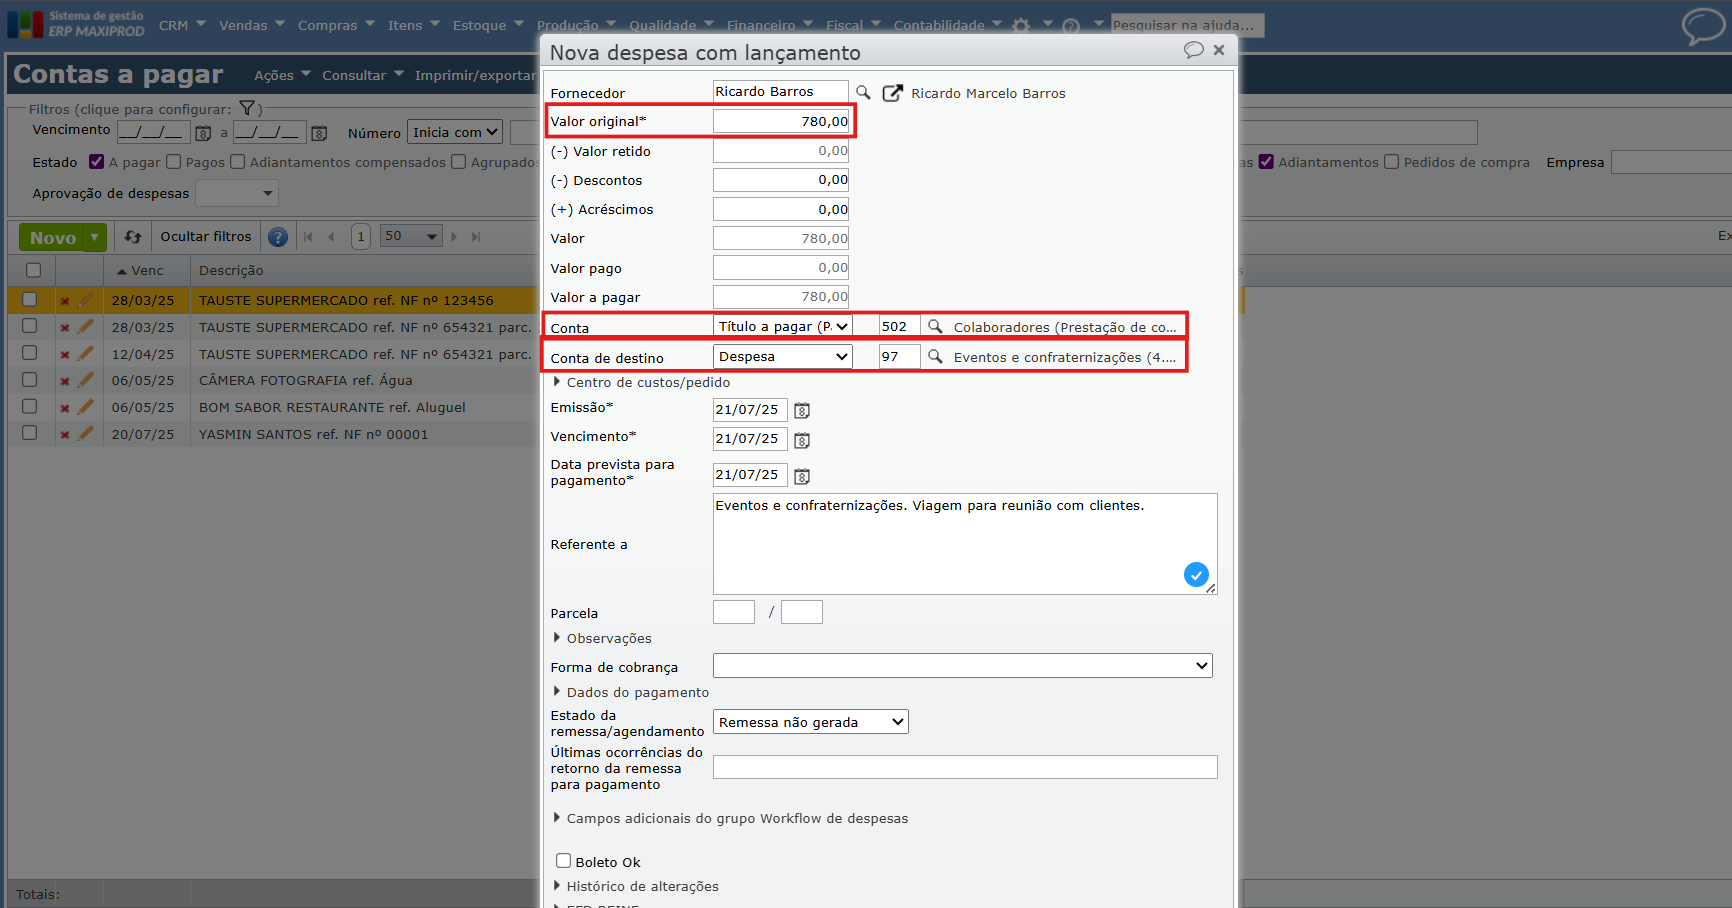Open calendar for Vencimento filter end date
Viewport: 1732px width, 908px height.
tap(319, 133)
